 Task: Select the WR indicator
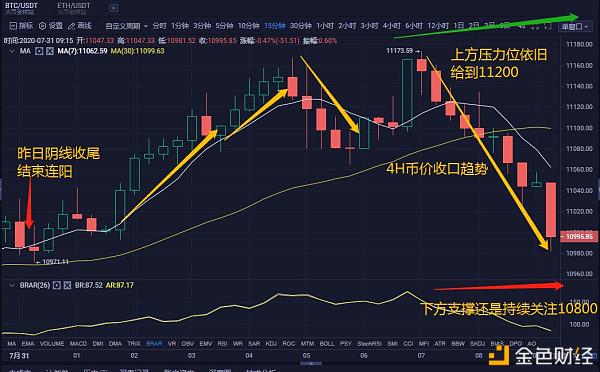point(238,344)
